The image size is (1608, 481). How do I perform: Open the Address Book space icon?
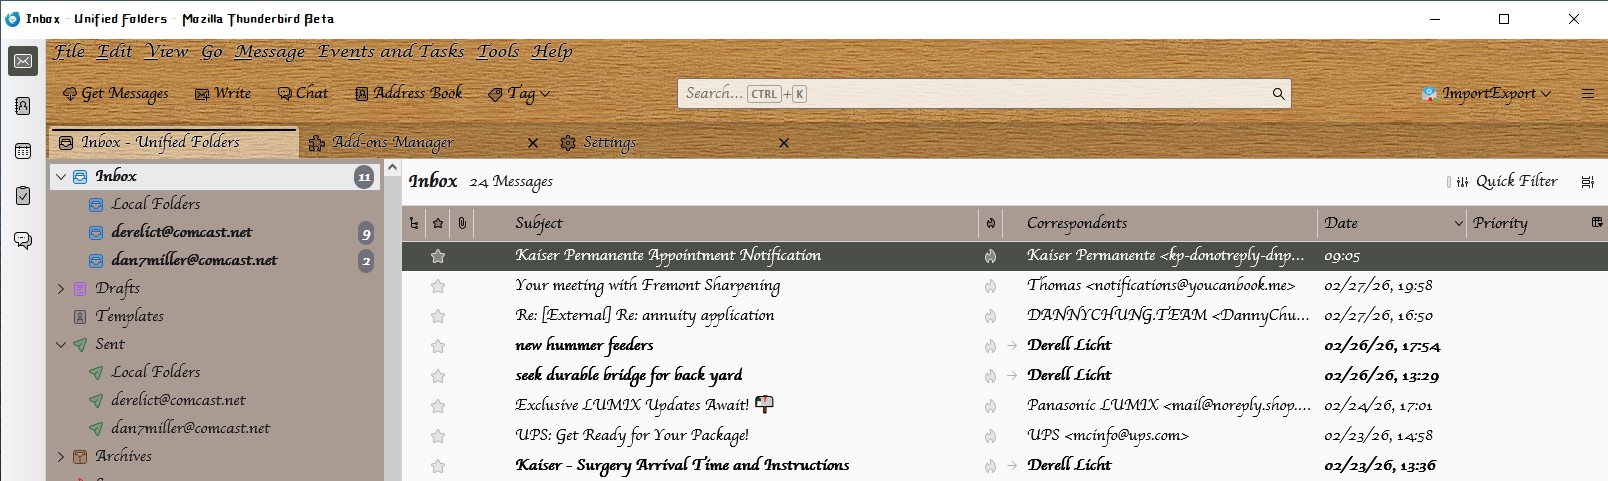pyautogui.click(x=23, y=106)
